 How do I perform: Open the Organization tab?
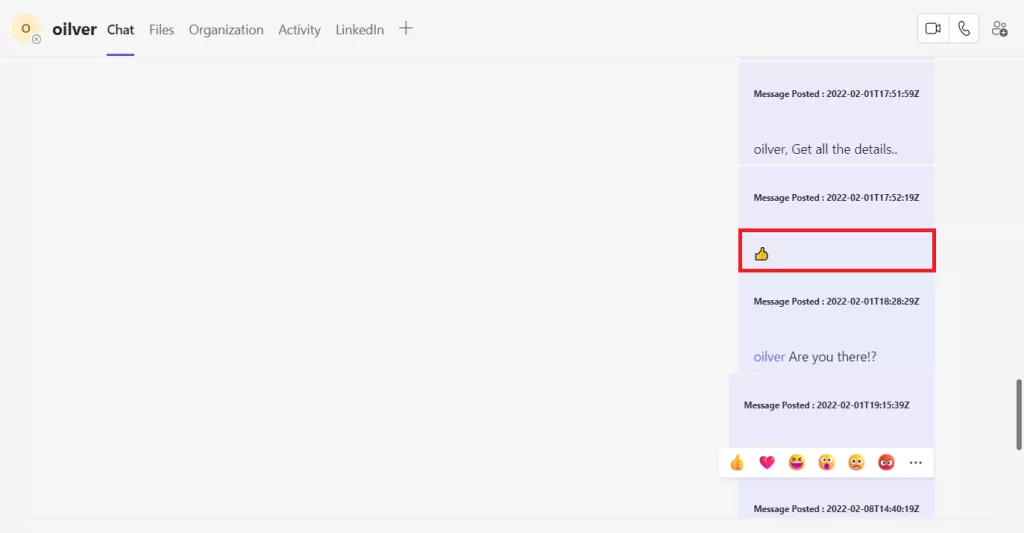coord(226,30)
